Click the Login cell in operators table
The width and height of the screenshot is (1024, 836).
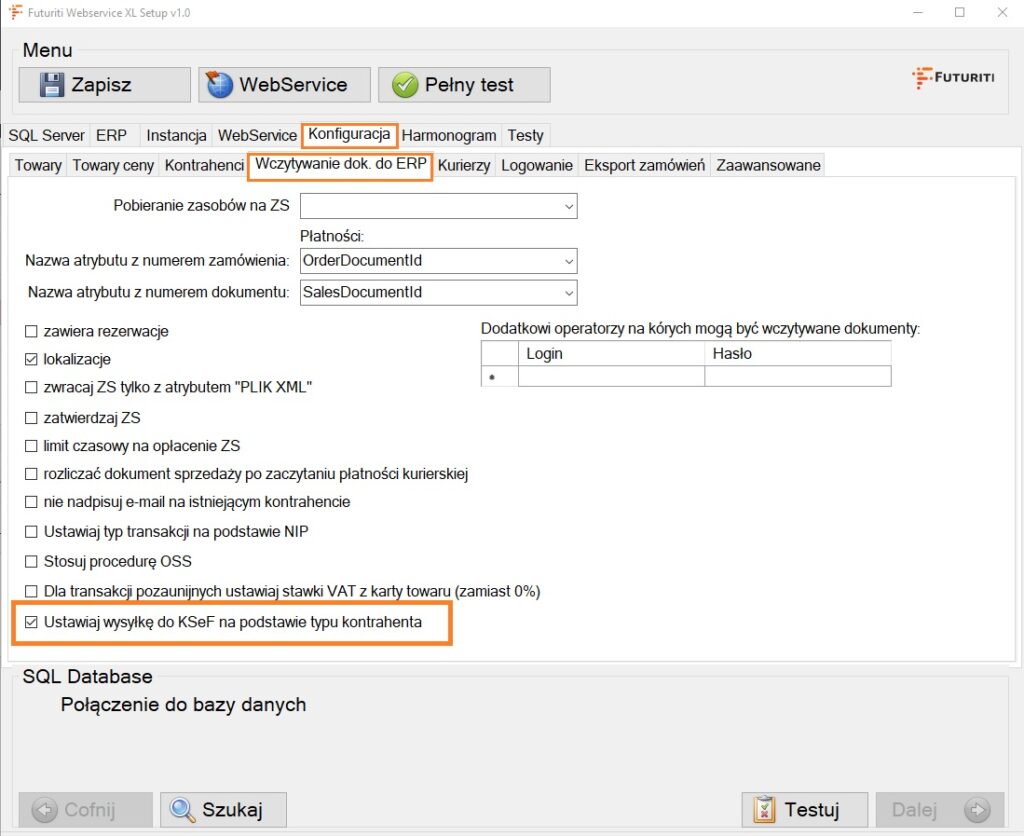(610, 376)
